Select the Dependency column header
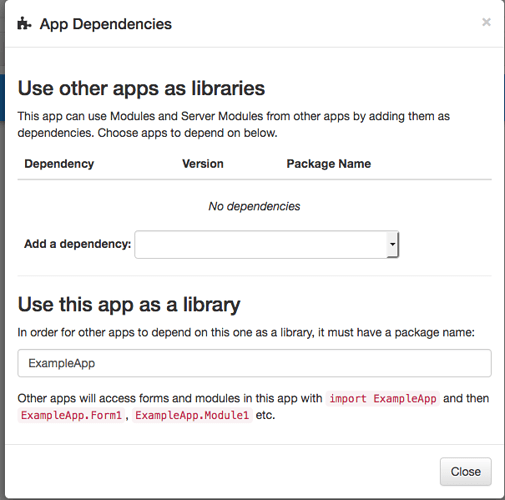This screenshot has width=505, height=500. point(59,164)
